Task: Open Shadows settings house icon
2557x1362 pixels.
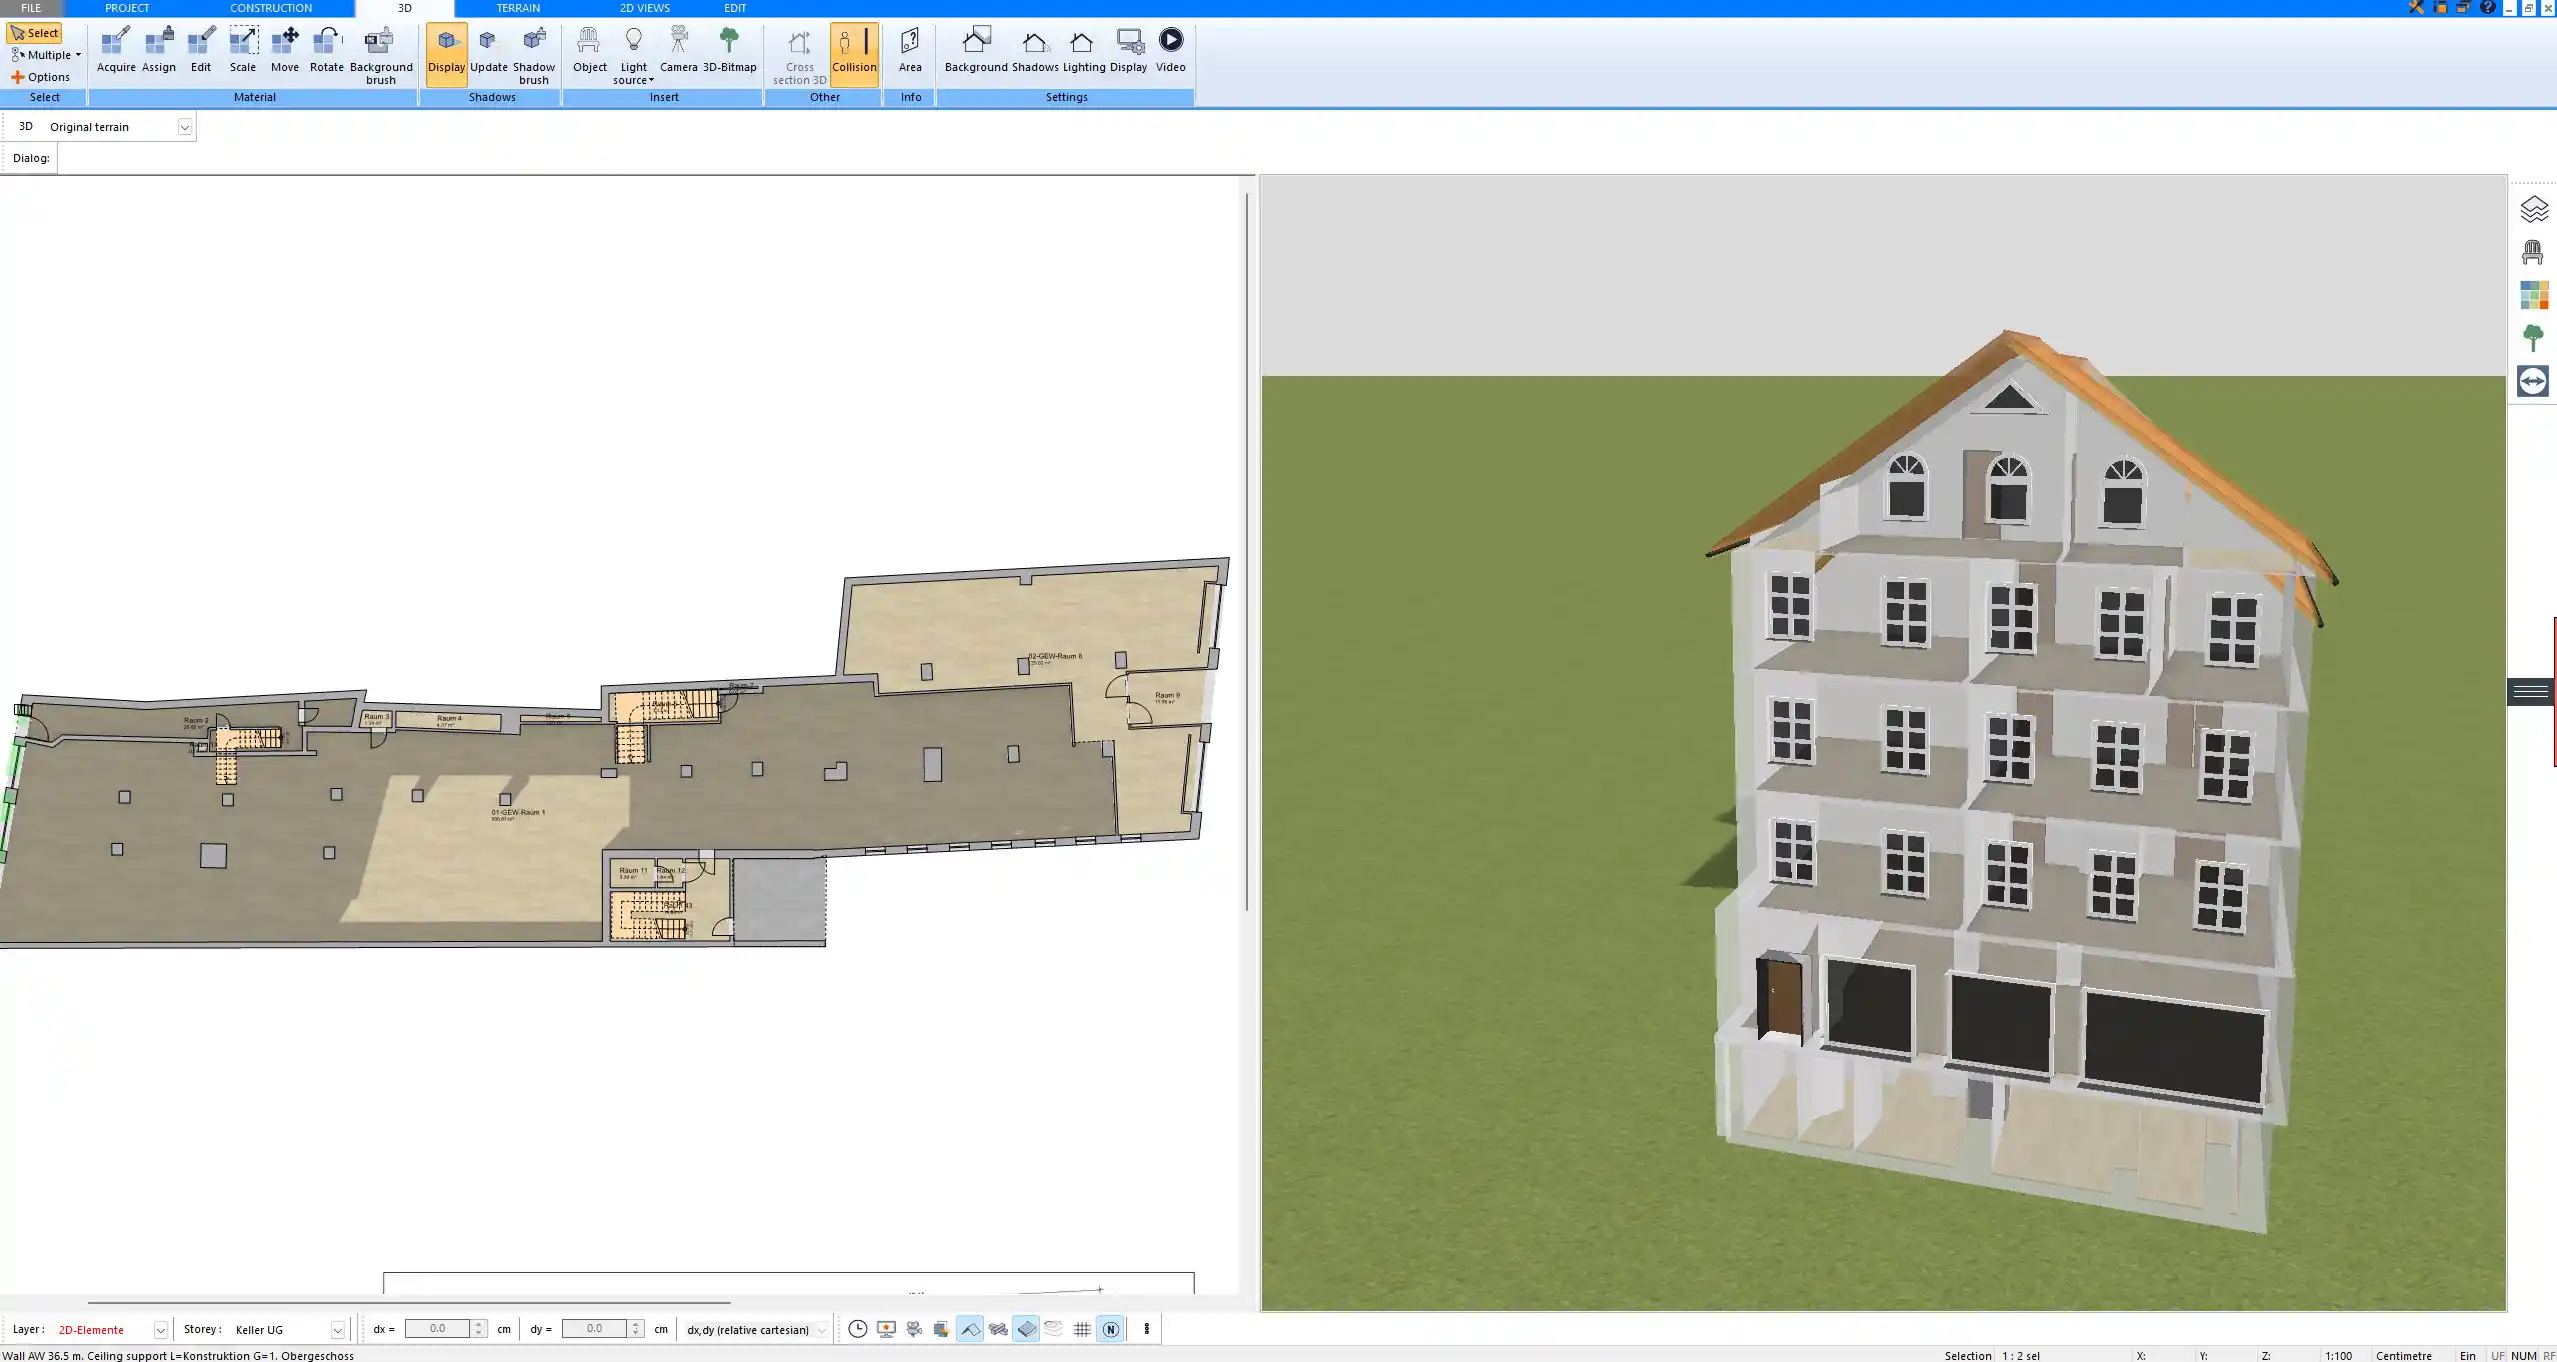Action: pyautogui.click(x=1035, y=50)
